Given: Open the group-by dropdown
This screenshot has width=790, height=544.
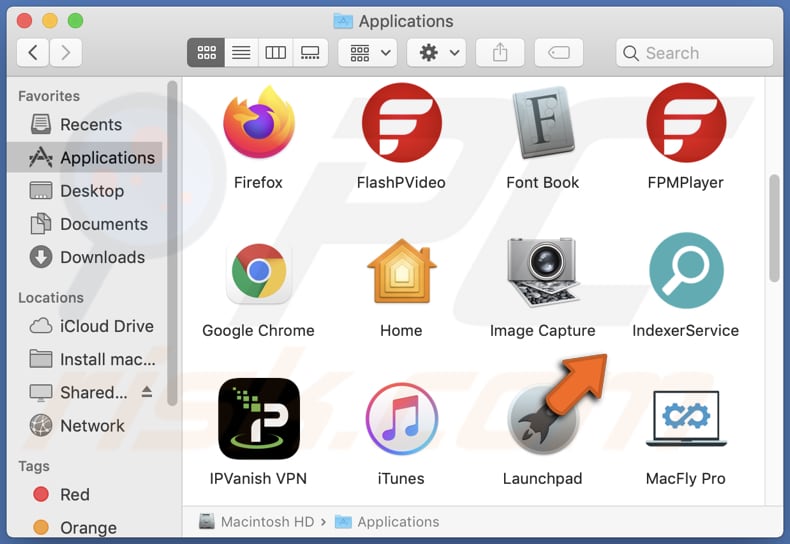Looking at the screenshot, I should coord(368,52).
